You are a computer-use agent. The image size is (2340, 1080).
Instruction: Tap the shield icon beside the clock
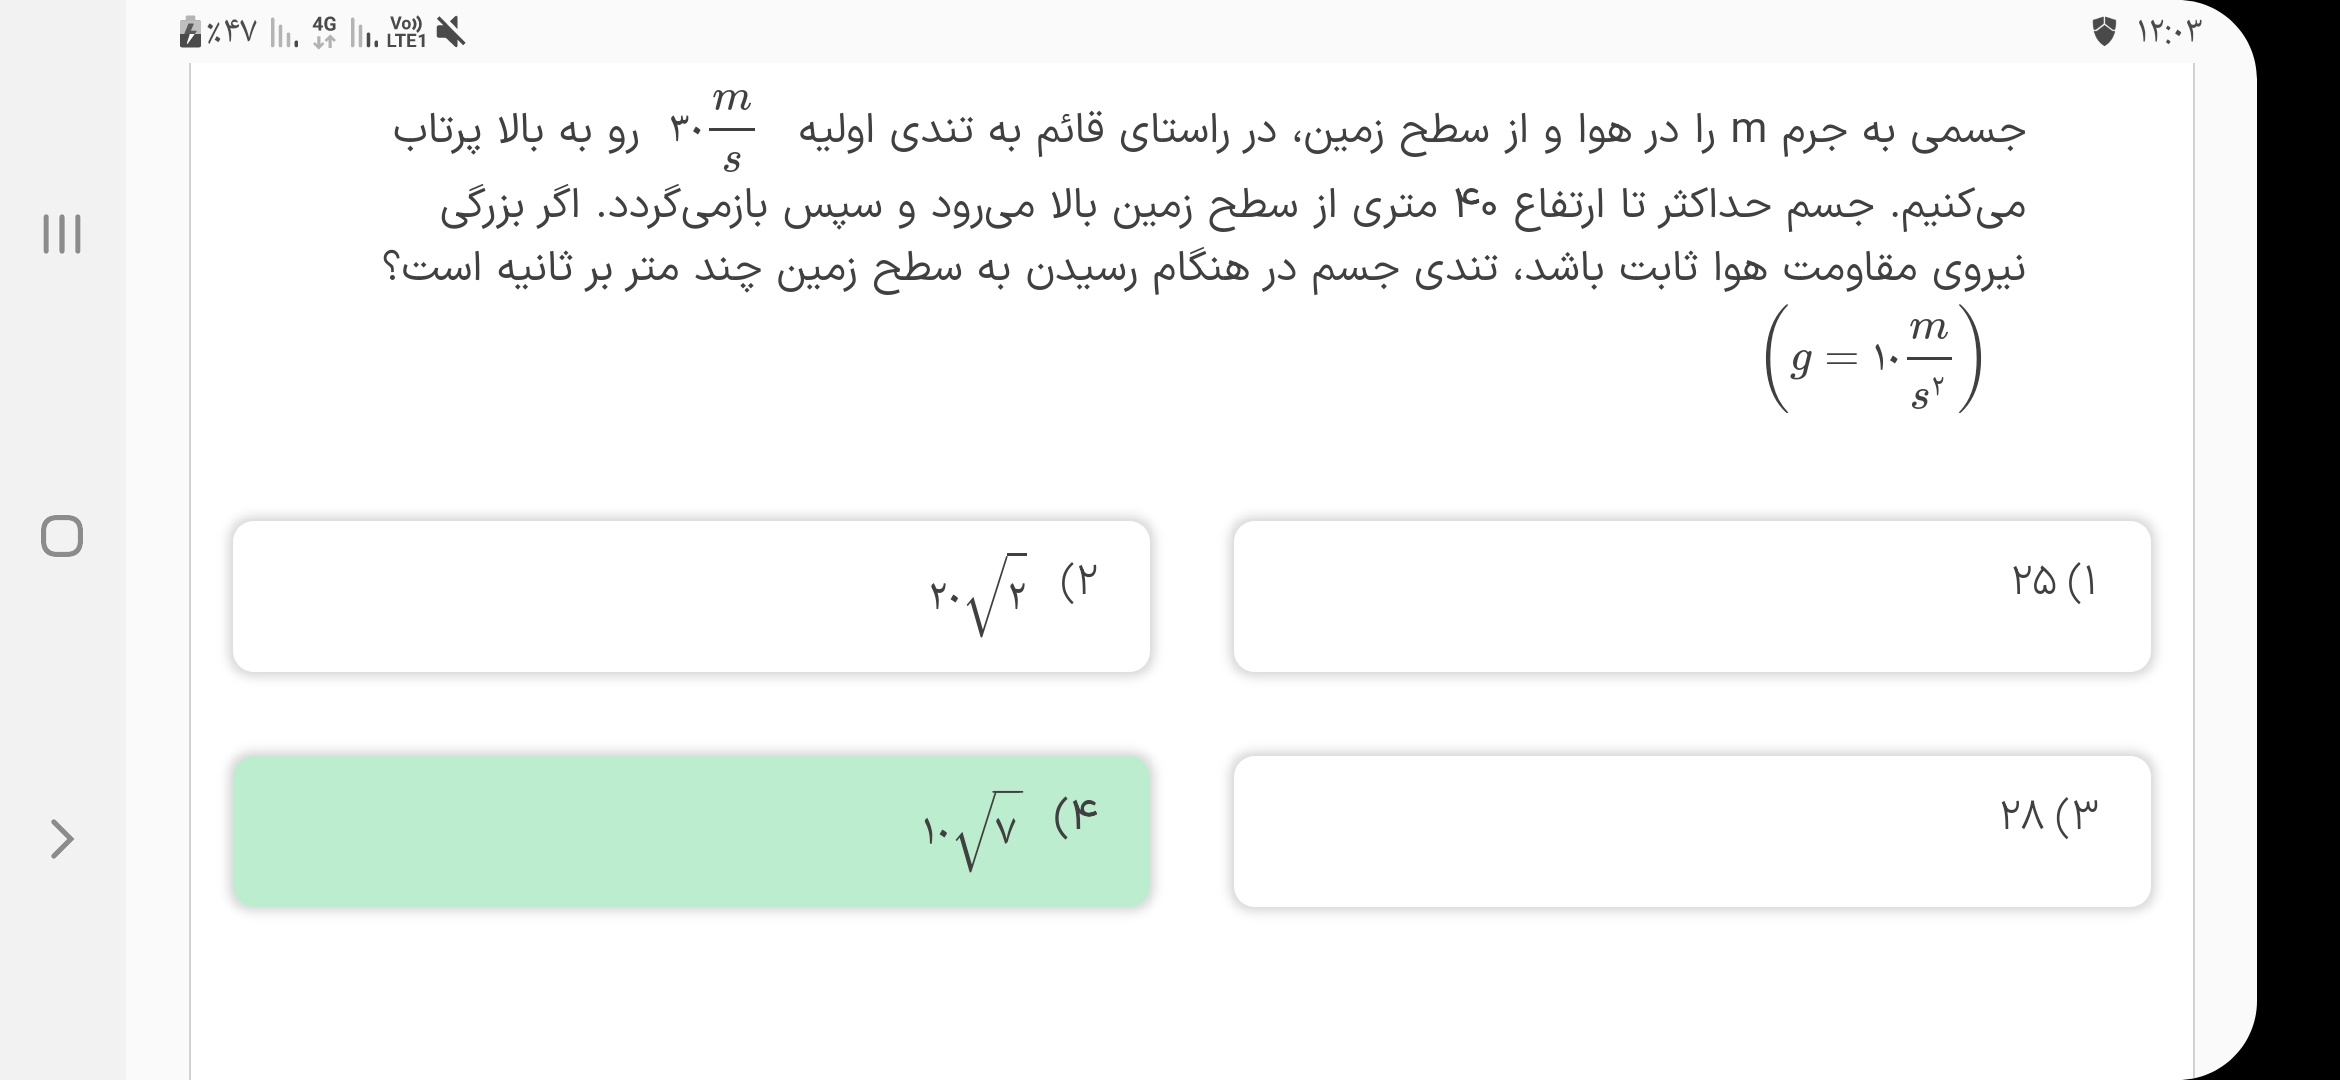pyautogui.click(x=2104, y=33)
